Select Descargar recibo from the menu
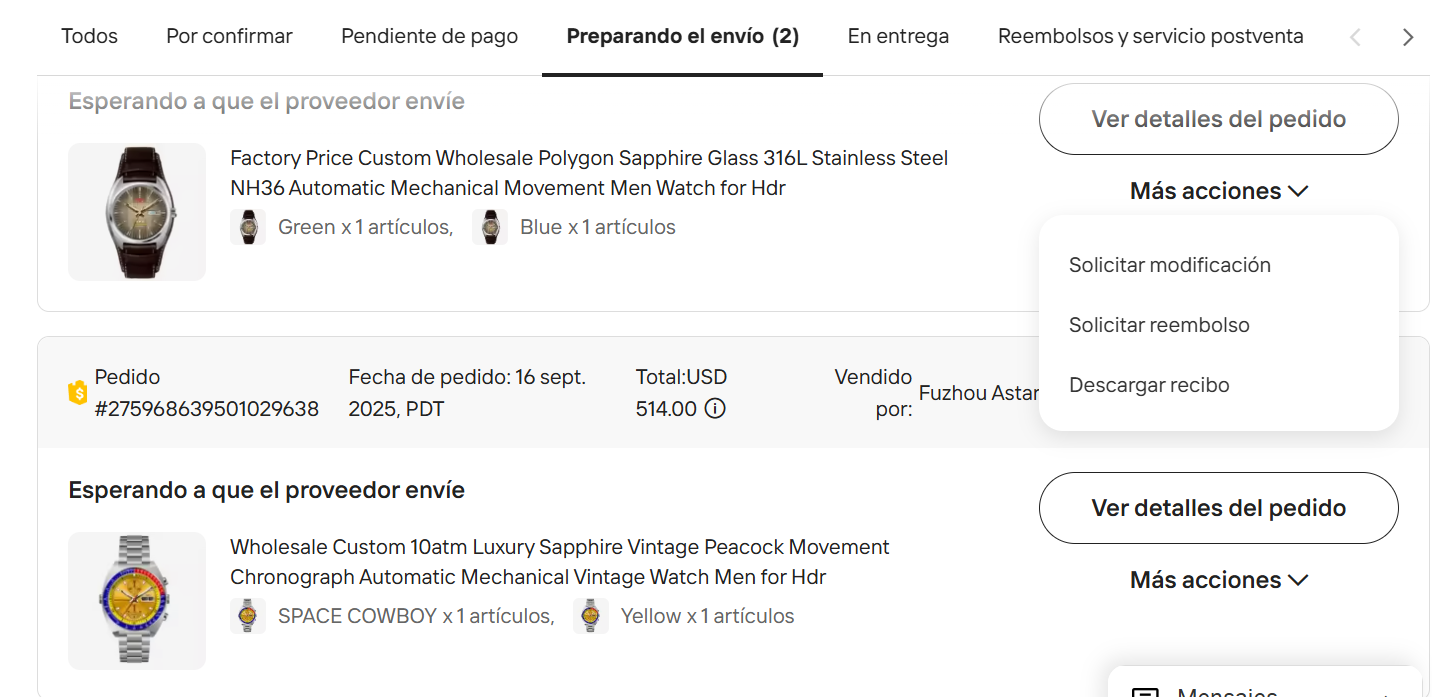The height and width of the screenshot is (697, 1432). (x=1149, y=385)
